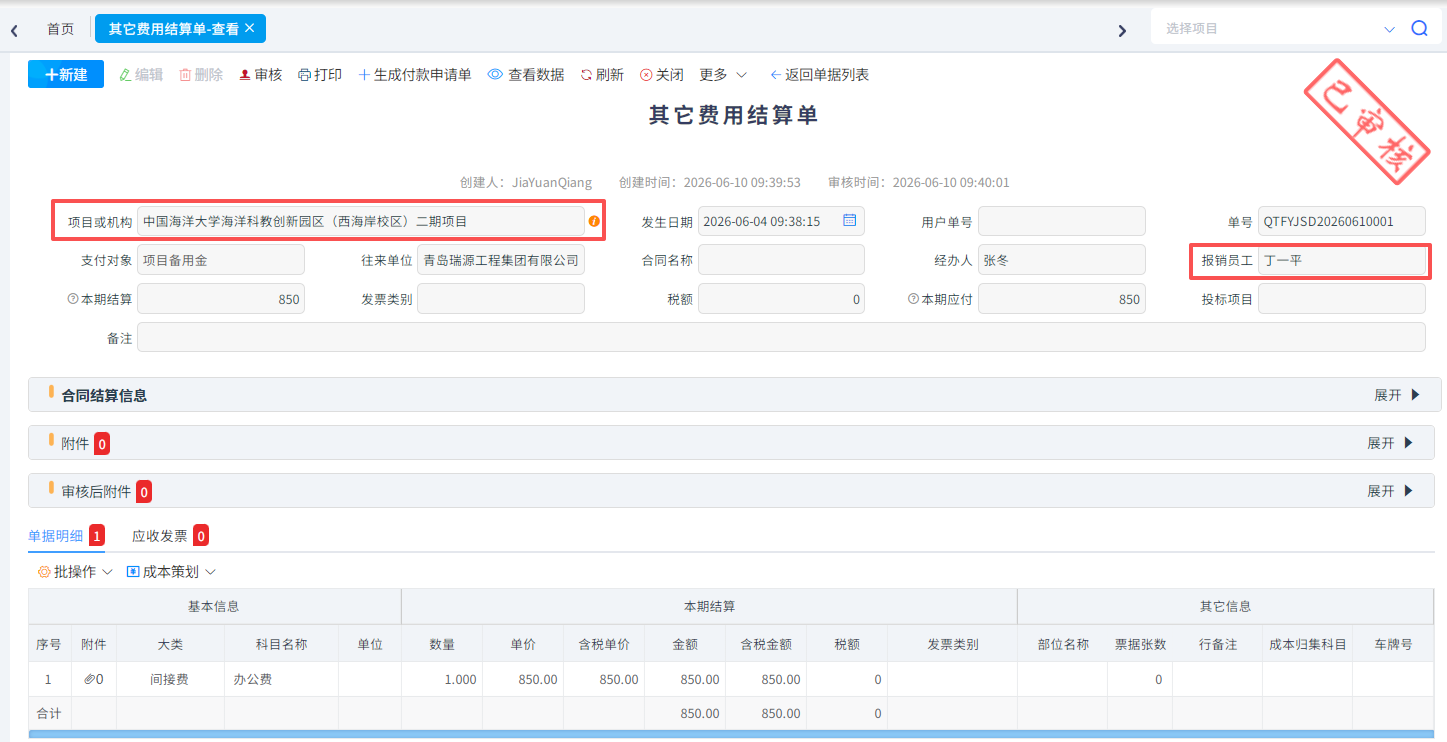The height and width of the screenshot is (742, 1447).
Task: Click the 单号 field QTFYJSD20260610001
Action: point(1342,221)
